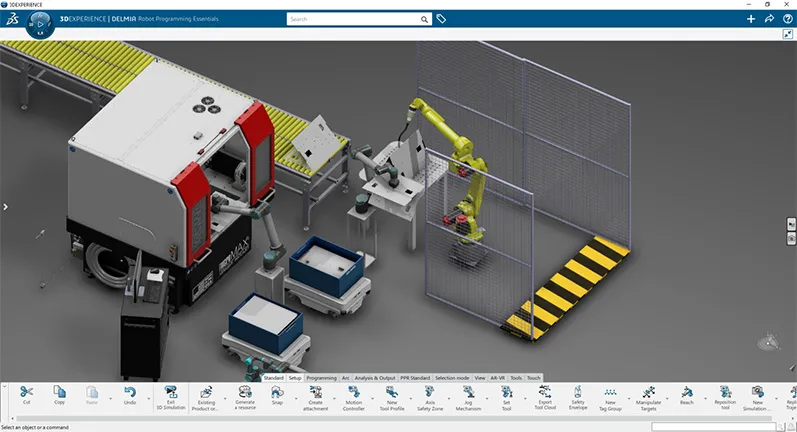Image resolution: width=797 pixels, height=432 pixels.
Task: Switch to the Setup tab
Action: 295,378
